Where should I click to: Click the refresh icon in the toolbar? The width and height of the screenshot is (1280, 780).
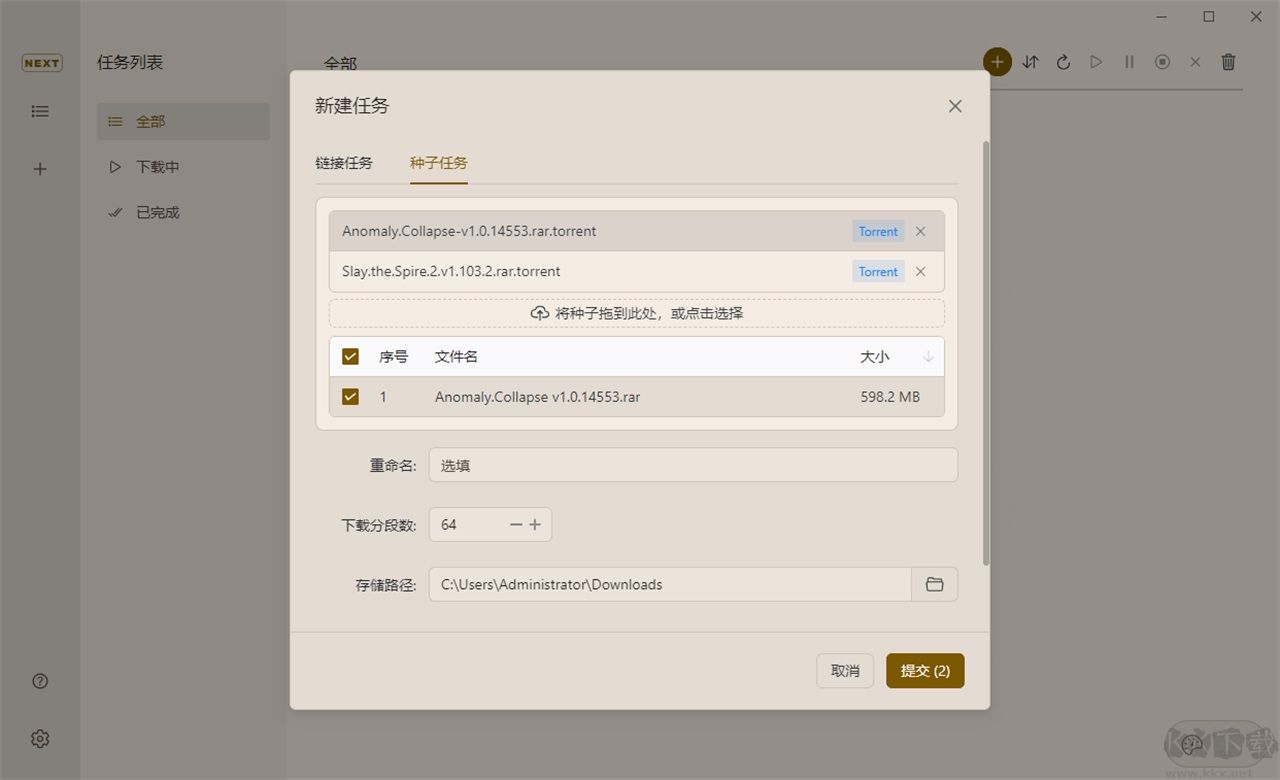tap(1064, 62)
